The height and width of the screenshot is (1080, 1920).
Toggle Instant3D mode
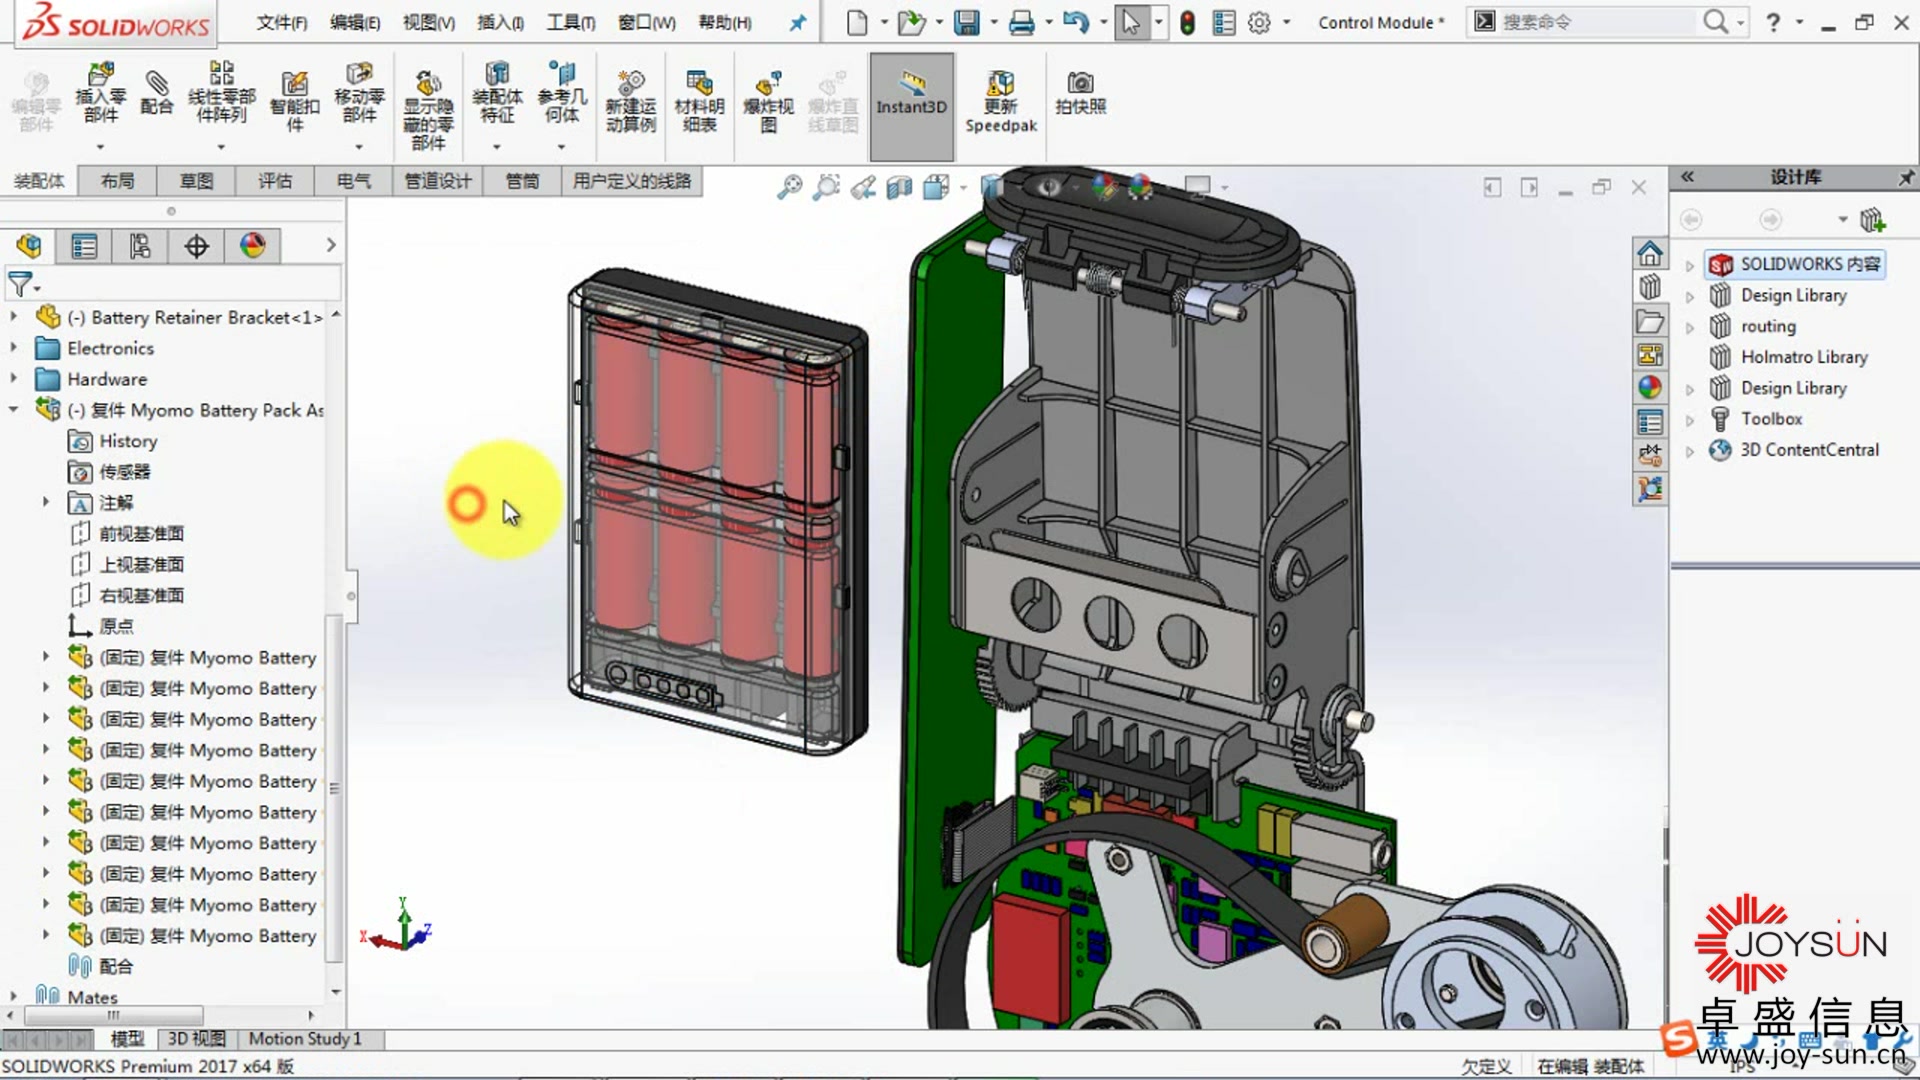911,106
